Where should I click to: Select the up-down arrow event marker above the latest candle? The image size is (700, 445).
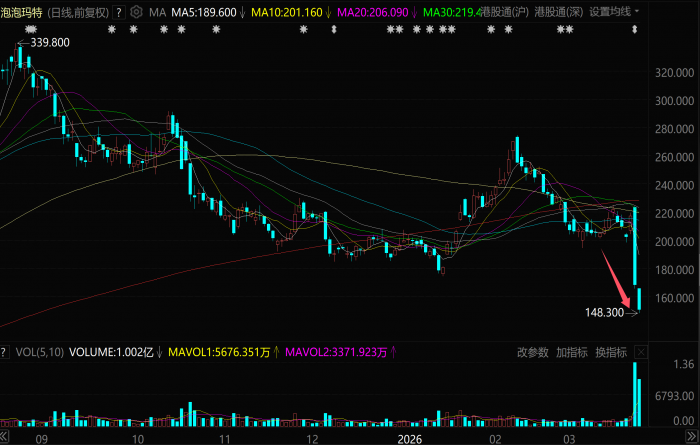(x=634, y=30)
